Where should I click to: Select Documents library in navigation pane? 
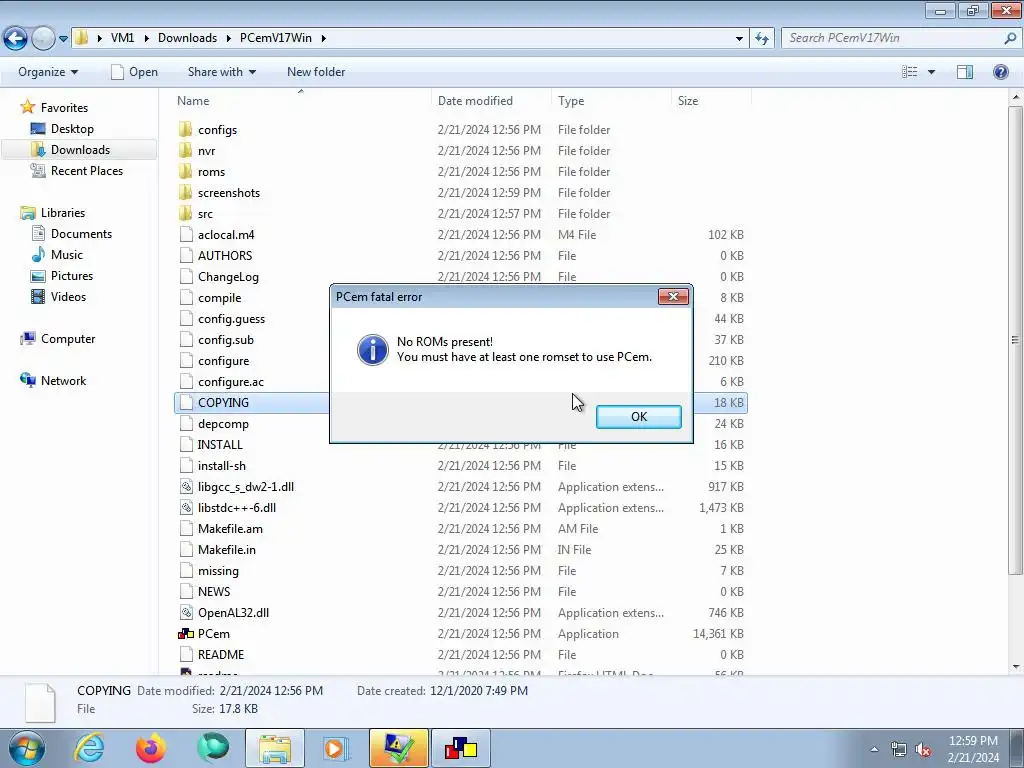pos(81,234)
